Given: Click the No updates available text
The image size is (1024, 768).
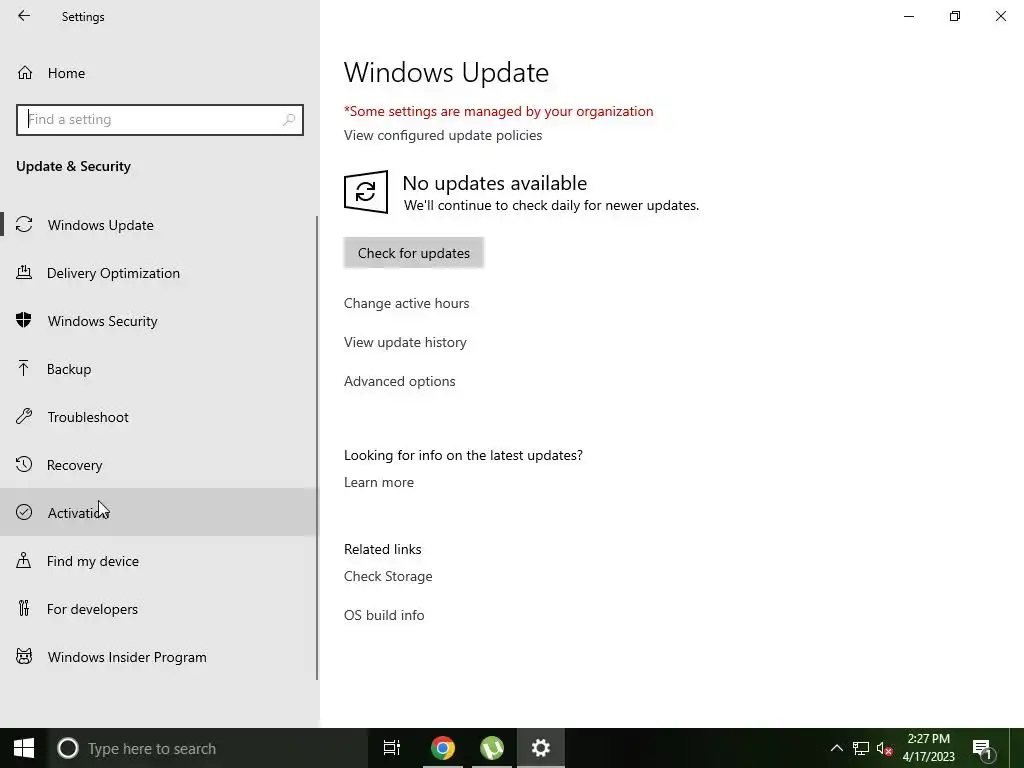Looking at the screenshot, I should tap(494, 183).
